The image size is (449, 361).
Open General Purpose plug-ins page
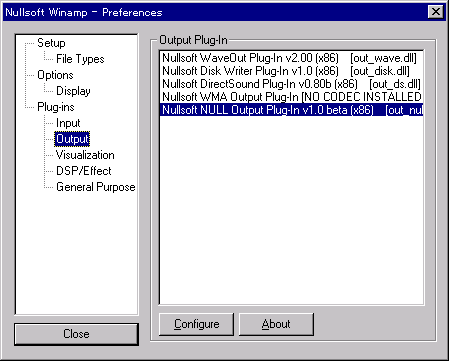96,187
